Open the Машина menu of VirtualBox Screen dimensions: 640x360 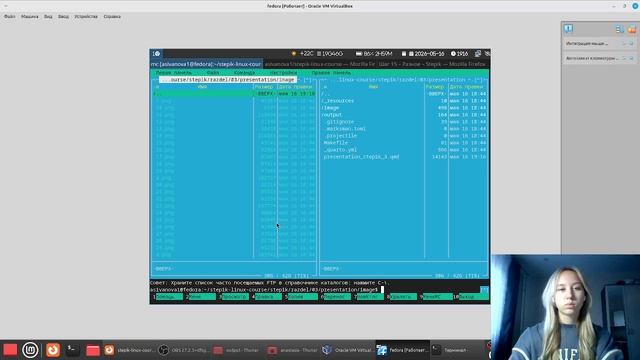pyautogui.click(x=30, y=17)
